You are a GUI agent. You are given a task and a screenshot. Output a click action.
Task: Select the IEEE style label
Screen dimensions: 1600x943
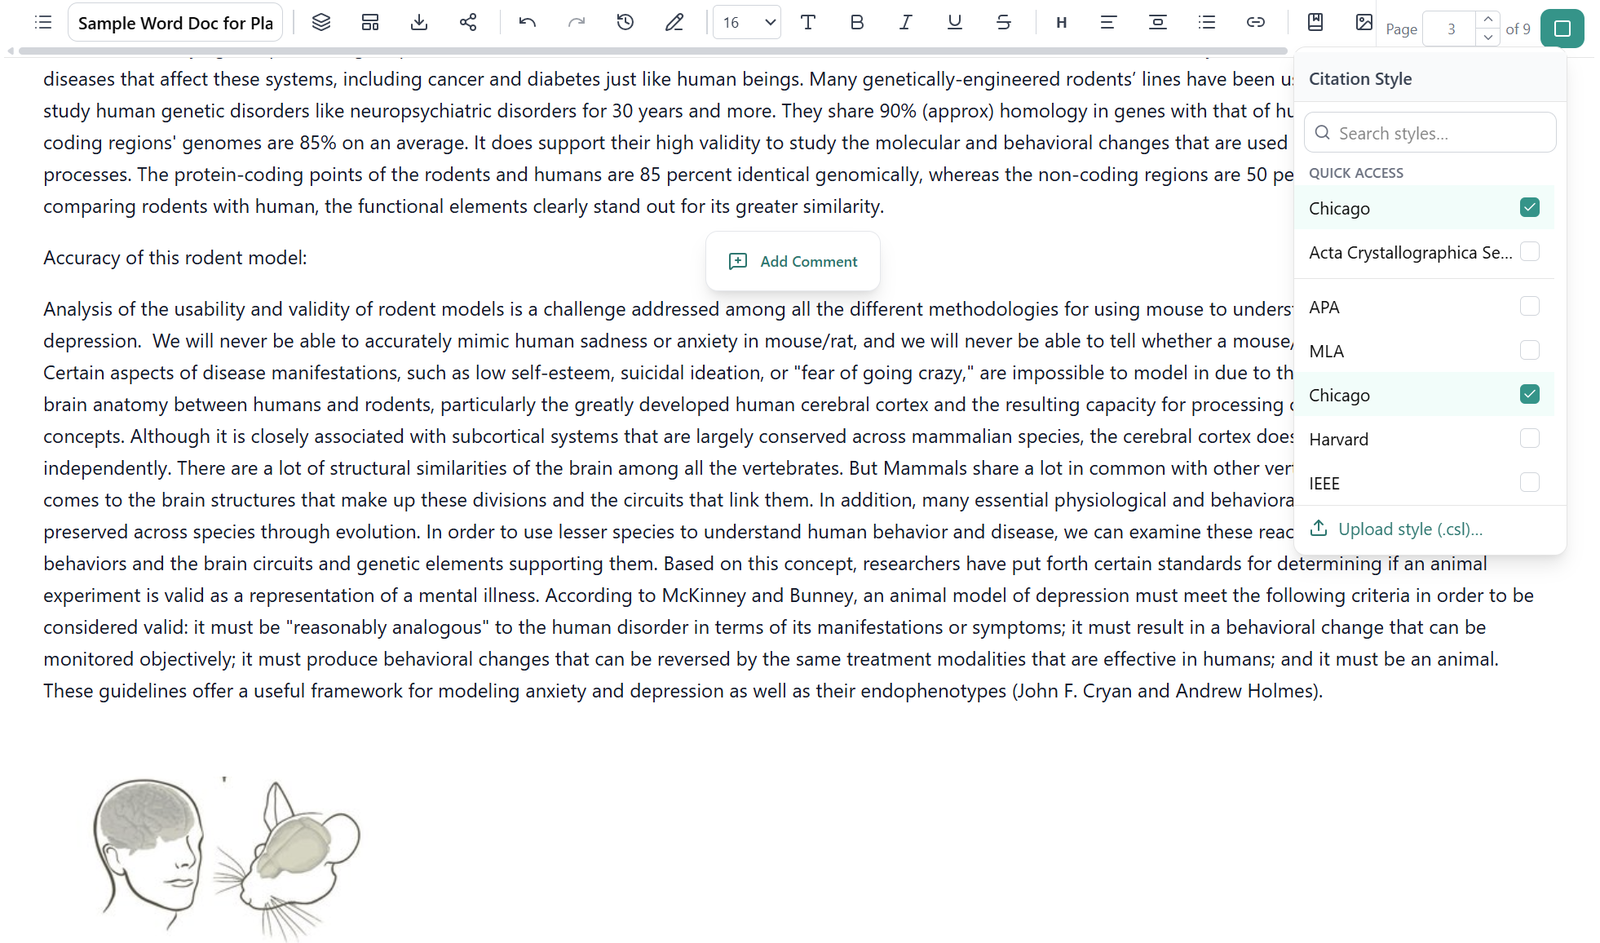point(1324,483)
